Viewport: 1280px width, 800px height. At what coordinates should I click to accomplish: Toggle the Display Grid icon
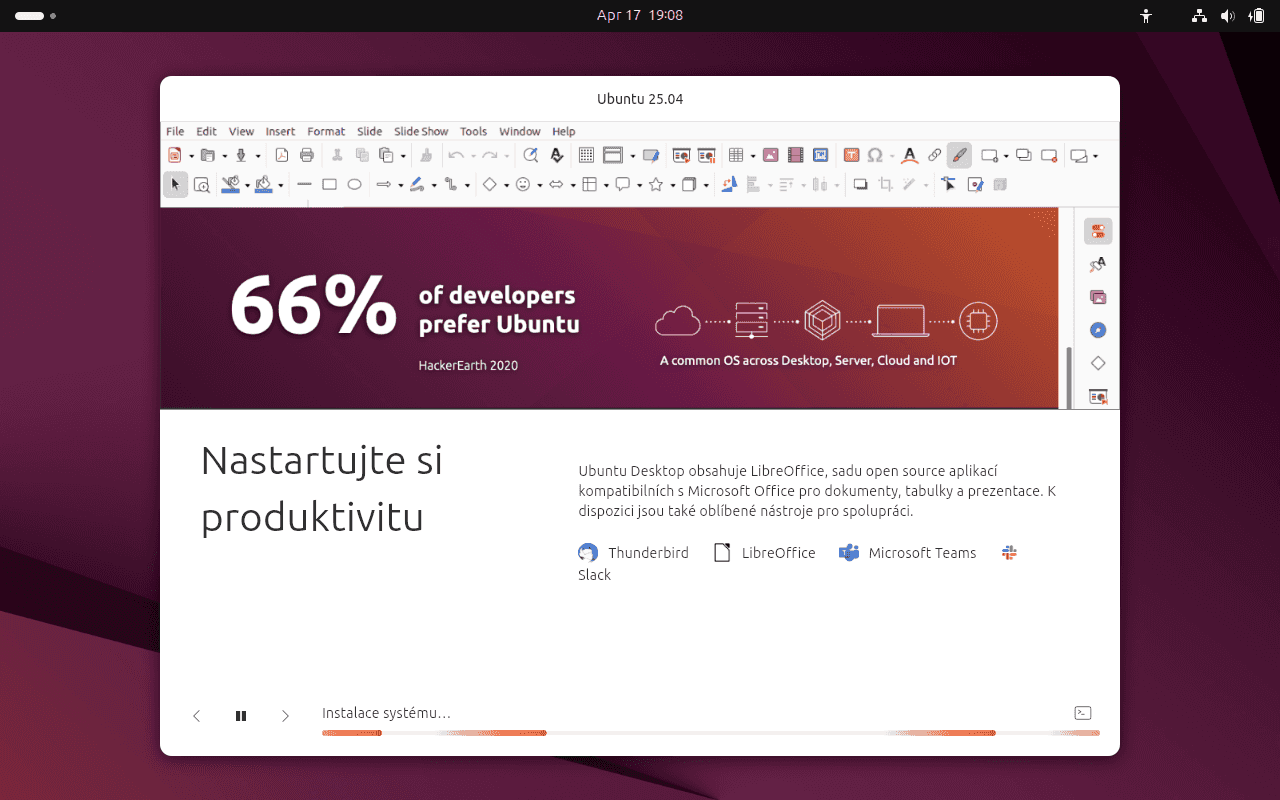587,155
